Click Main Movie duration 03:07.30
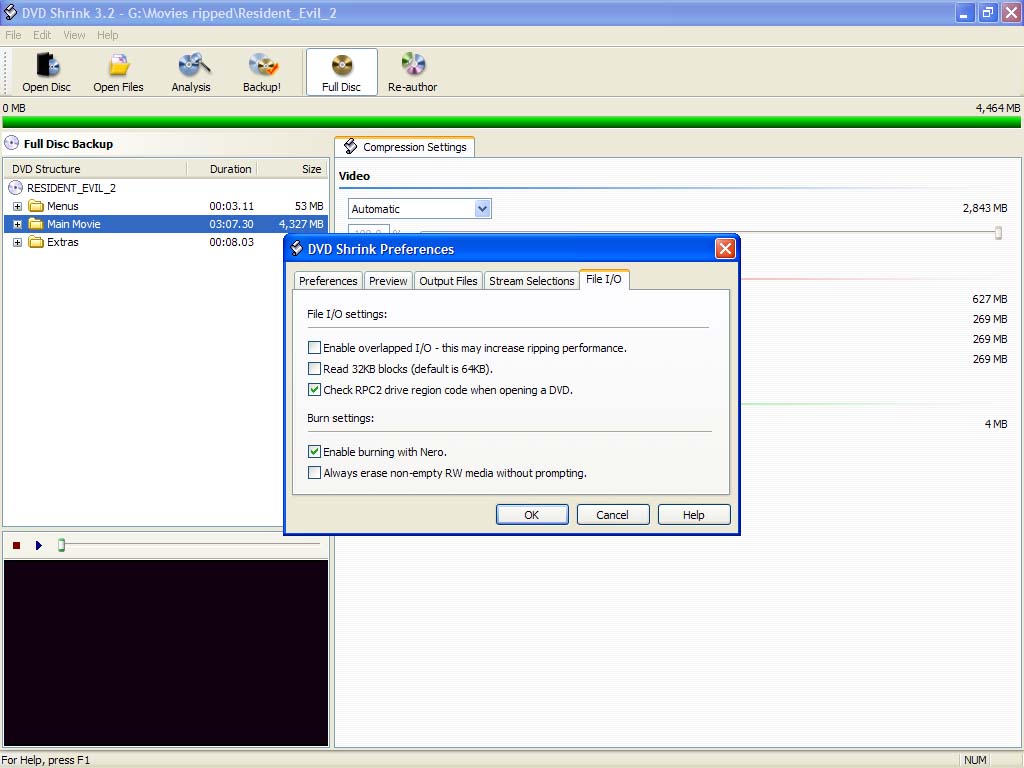This screenshot has height=768, width=1024. (231, 224)
